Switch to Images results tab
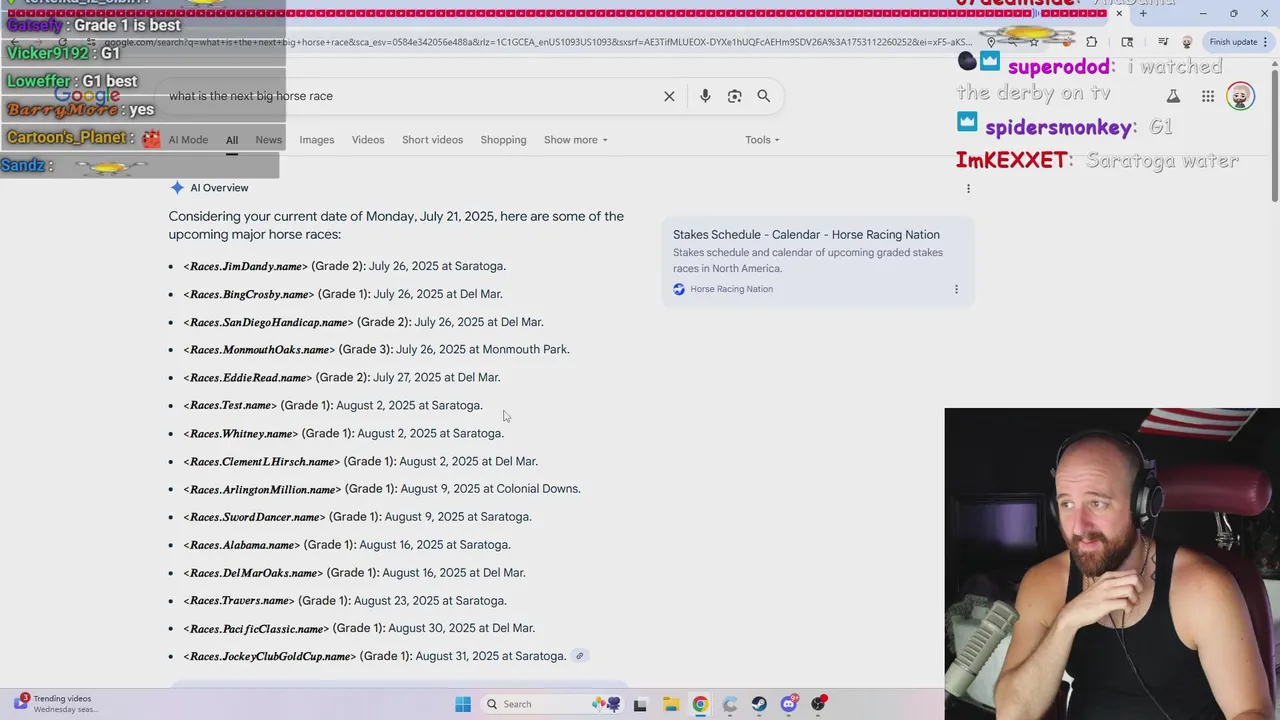Screen dimensions: 1280x720 317,140
